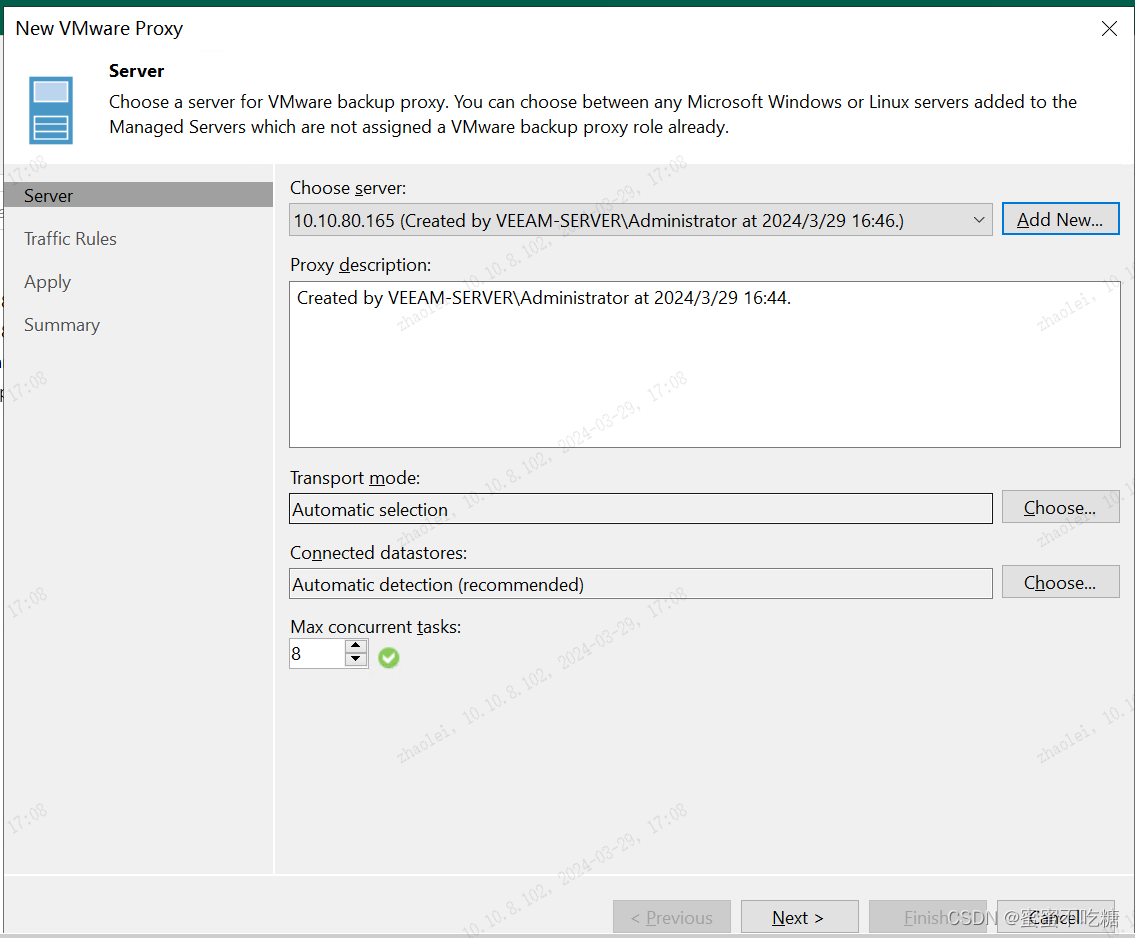1135x938 pixels.
Task: Go to the Traffic Rules step
Action: [x=70, y=239]
